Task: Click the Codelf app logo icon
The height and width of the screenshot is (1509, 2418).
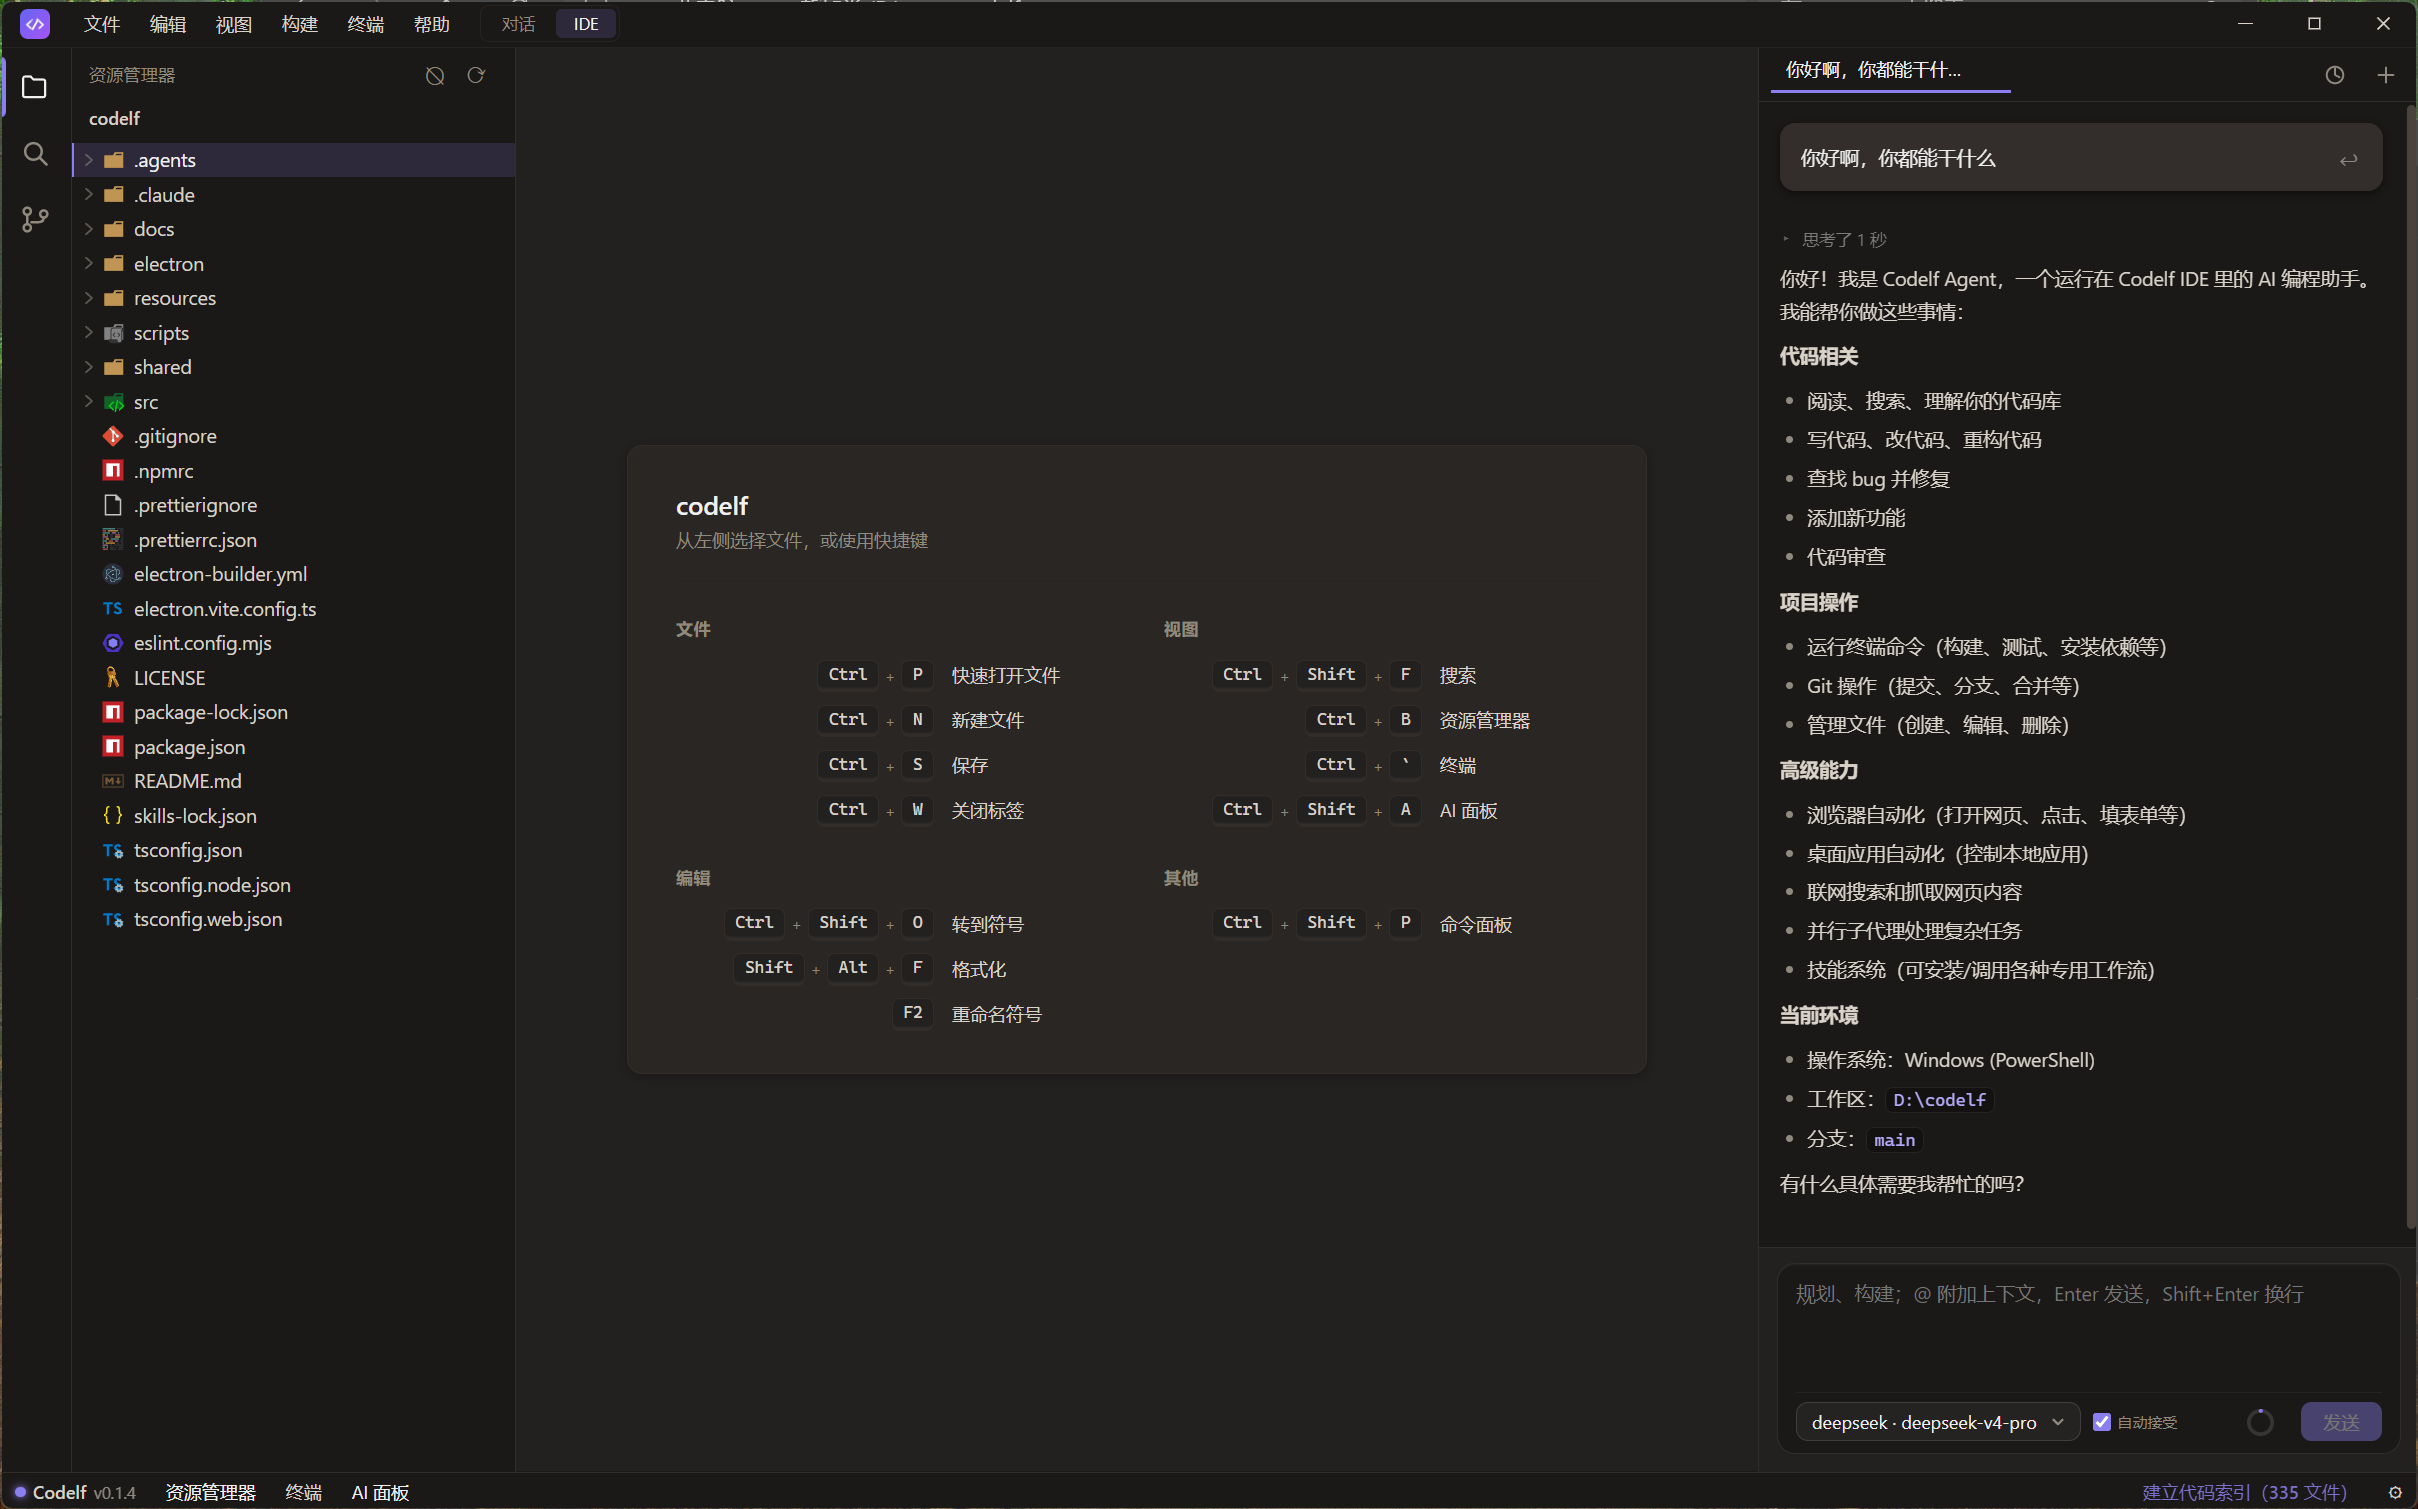Action: point(35,23)
